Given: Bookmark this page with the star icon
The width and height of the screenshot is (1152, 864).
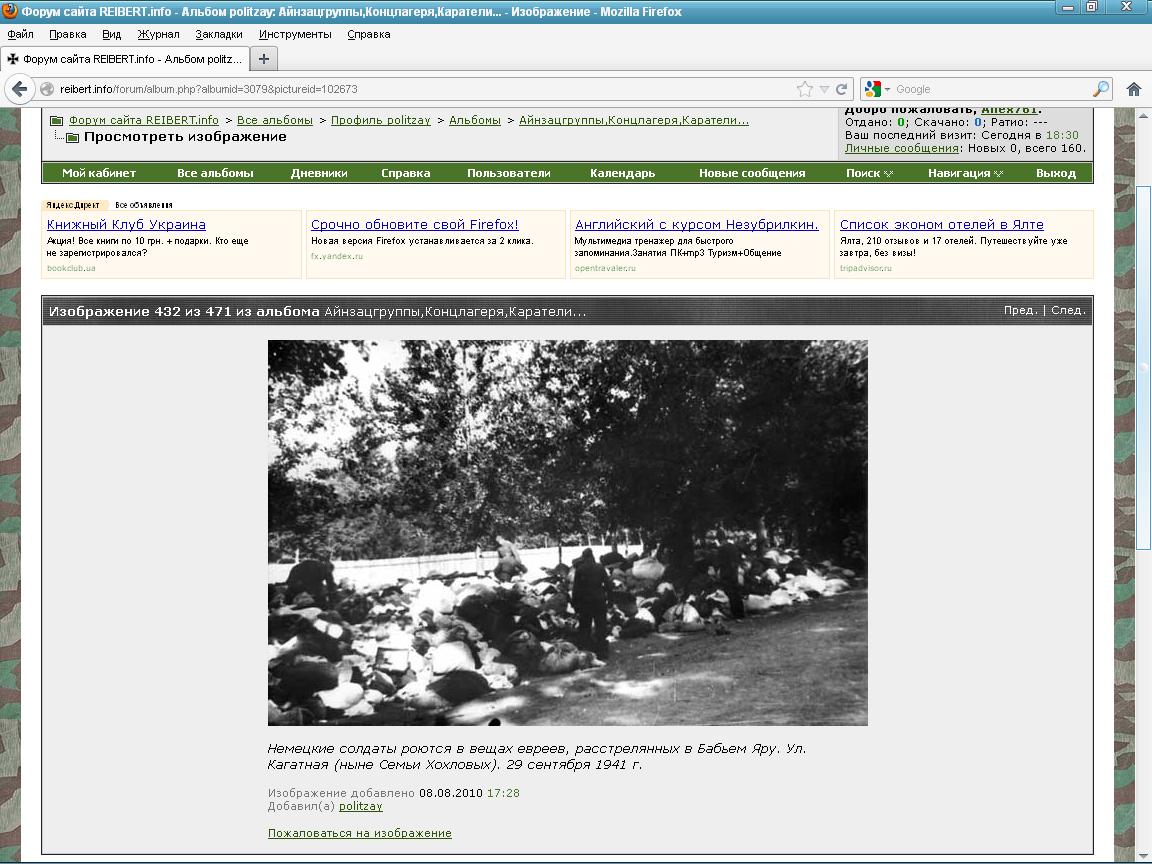Looking at the screenshot, I should (805, 89).
